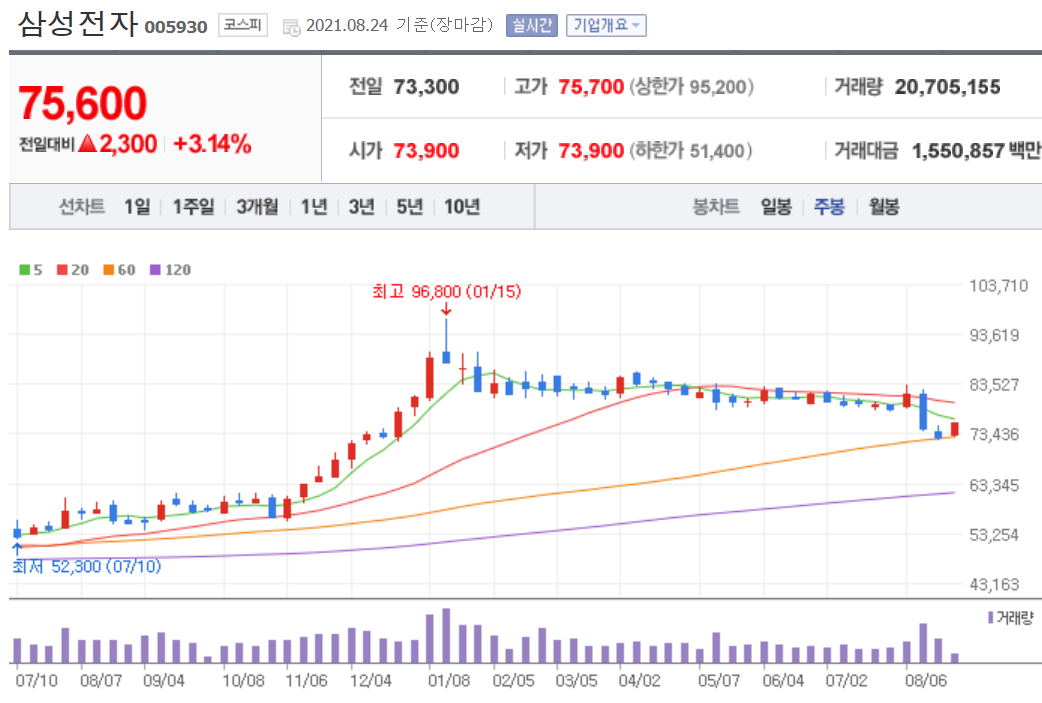The height and width of the screenshot is (703, 1042).
Task: Select the 1년 line chart tab
Action: pos(314,207)
